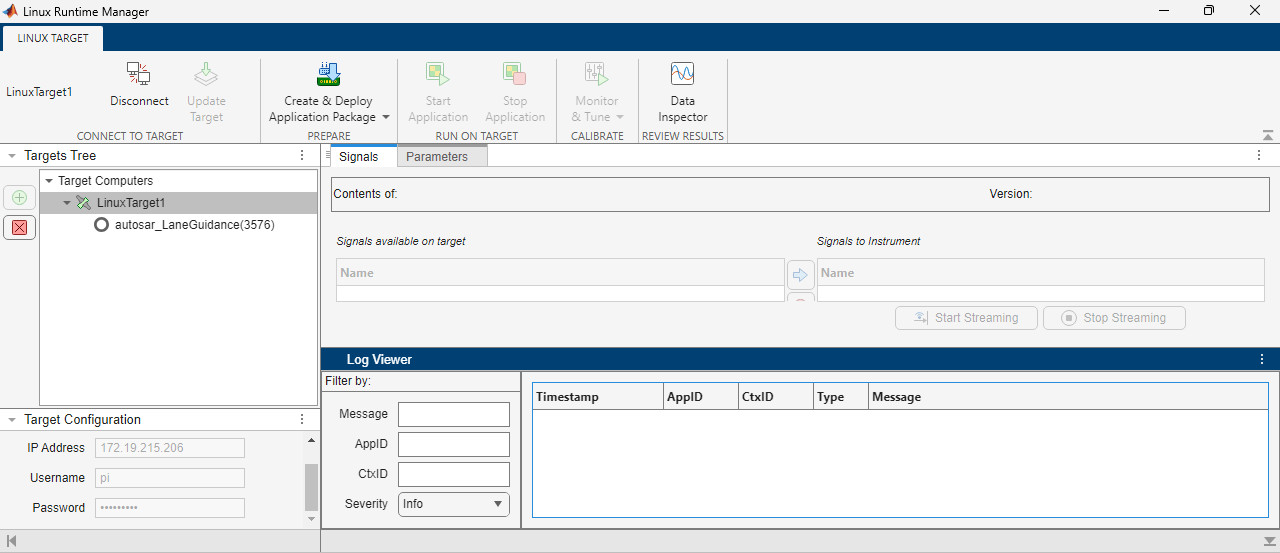The image size is (1280, 553).
Task: Open the Severity dropdown
Action: pyautogui.click(x=453, y=504)
